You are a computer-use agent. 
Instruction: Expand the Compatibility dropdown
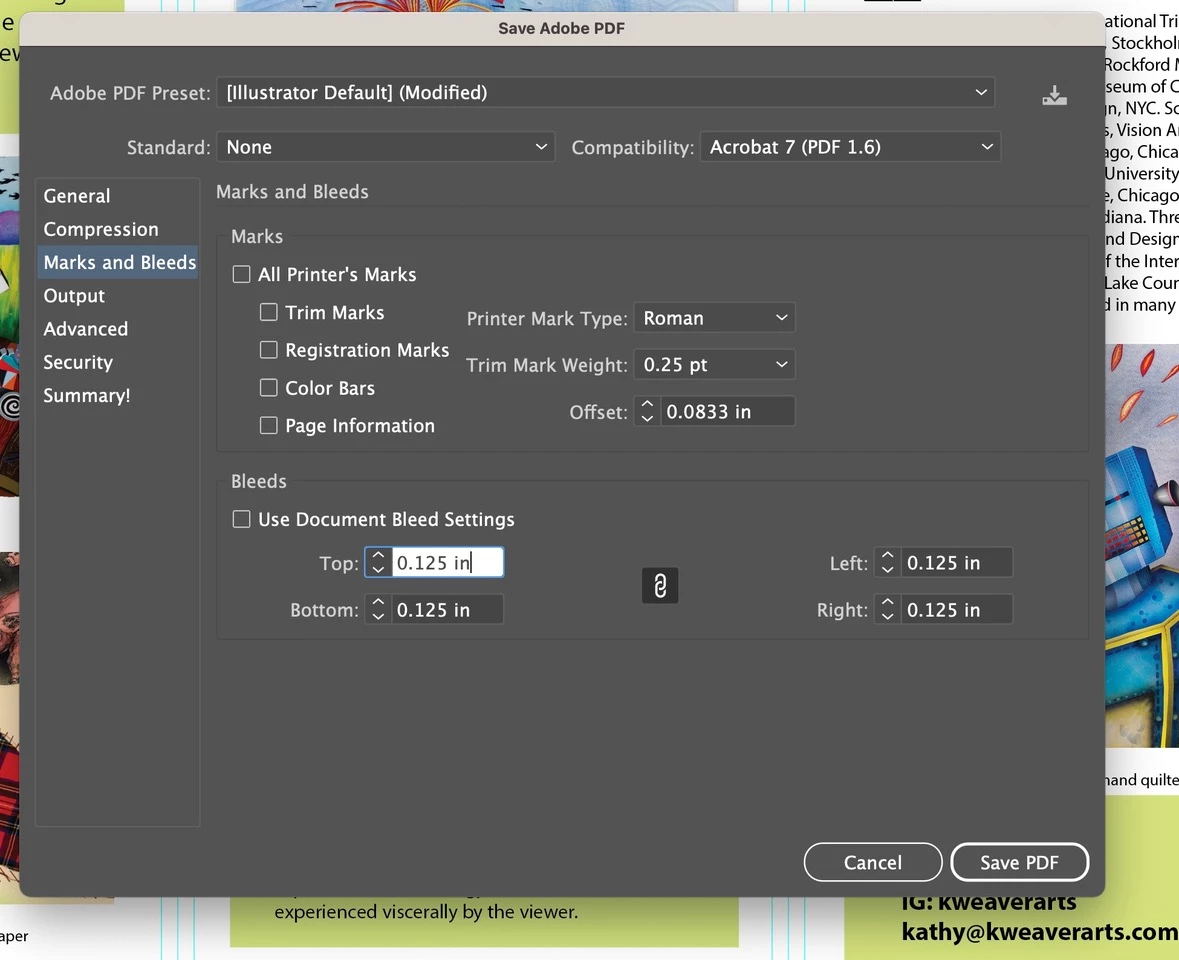click(x=850, y=147)
